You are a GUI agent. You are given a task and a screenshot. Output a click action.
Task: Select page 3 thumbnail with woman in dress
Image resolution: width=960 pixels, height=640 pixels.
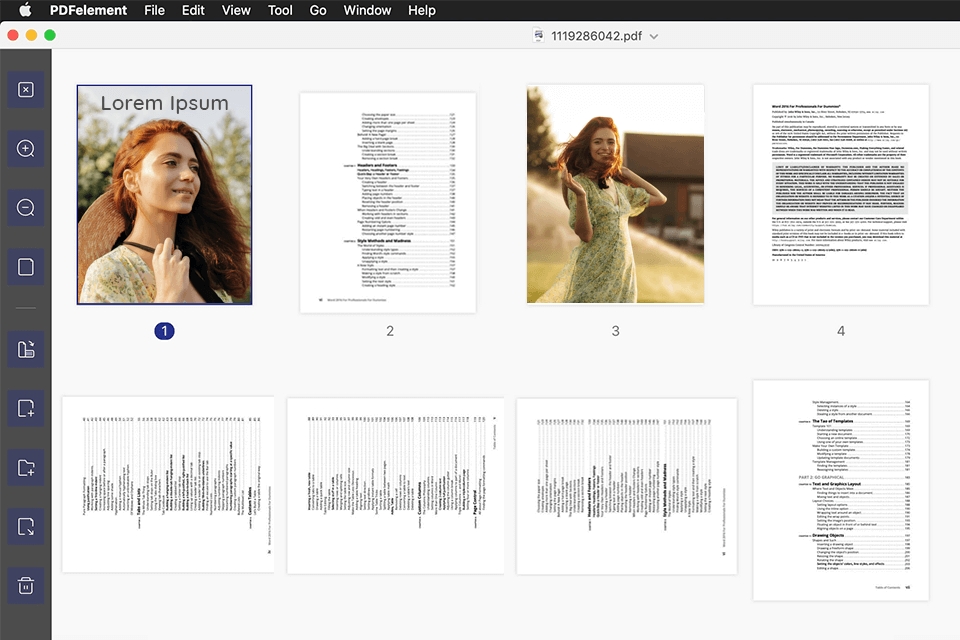pos(615,194)
